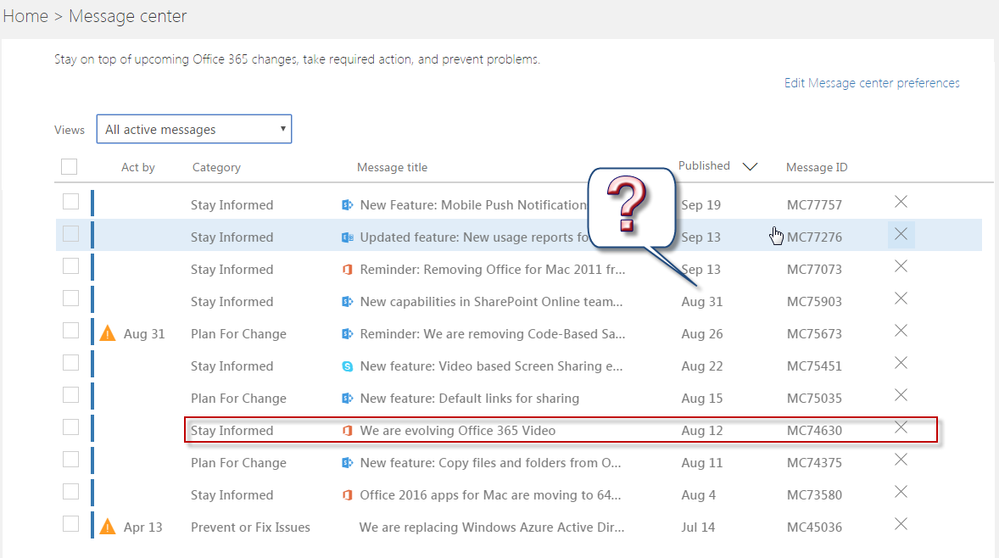Check the box for message MC77073
The width and height of the screenshot is (999, 558).
[x=71, y=266]
